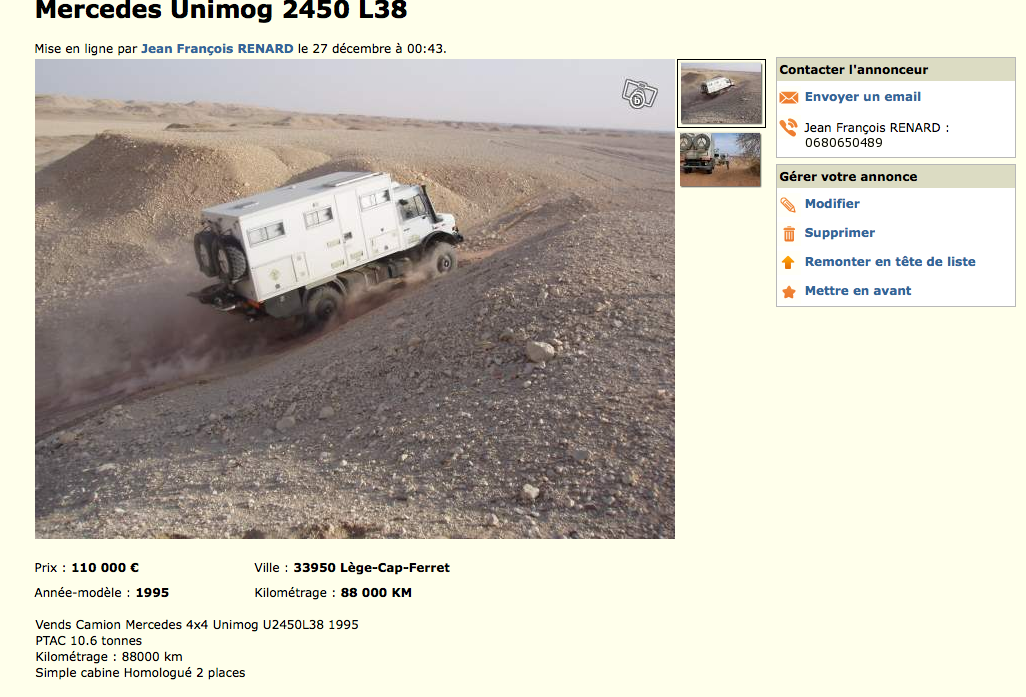Click the phone number 0680650489
The width and height of the screenshot is (1026, 697).
[843, 143]
